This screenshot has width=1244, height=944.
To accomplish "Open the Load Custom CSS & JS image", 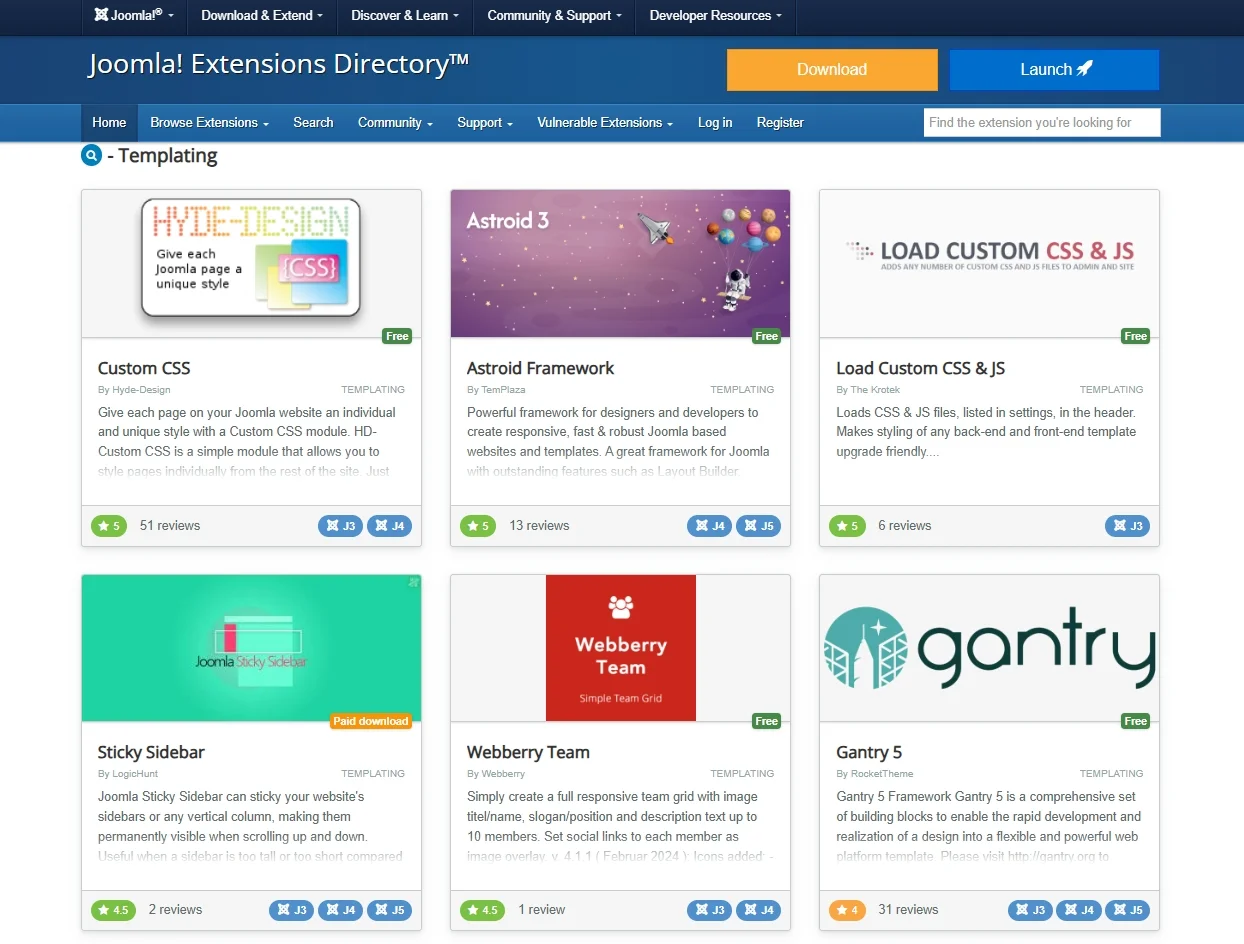I will (x=989, y=264).
